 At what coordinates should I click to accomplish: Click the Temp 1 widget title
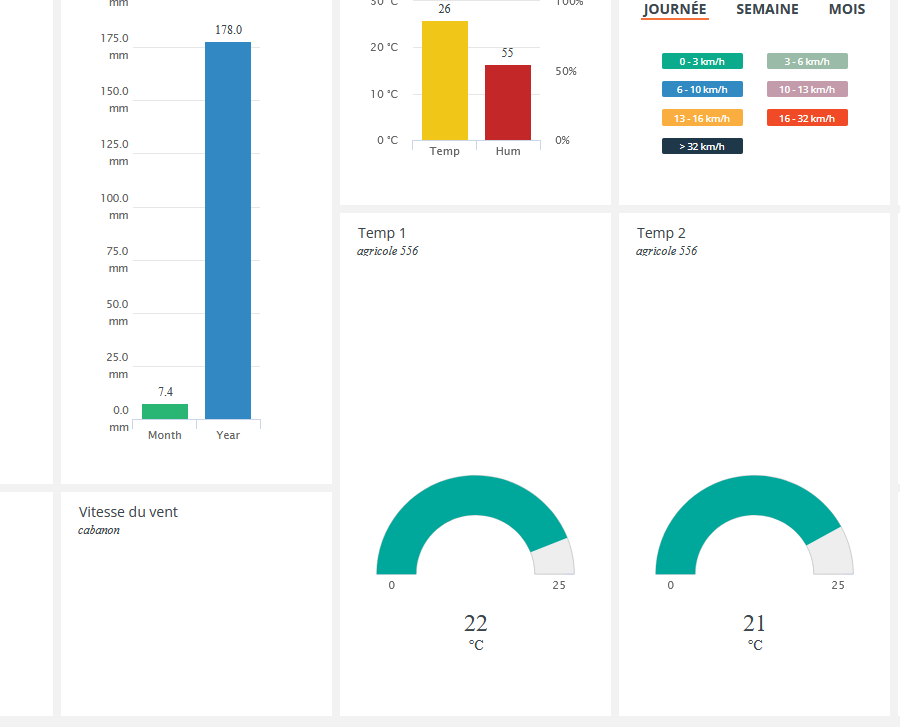click(x=382, y=233)
